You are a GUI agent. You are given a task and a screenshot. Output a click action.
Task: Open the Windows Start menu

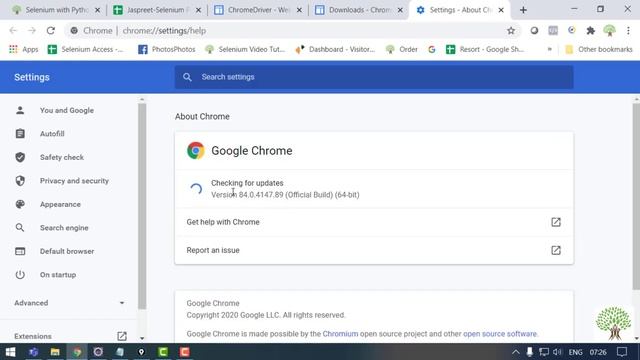point(11,352)
